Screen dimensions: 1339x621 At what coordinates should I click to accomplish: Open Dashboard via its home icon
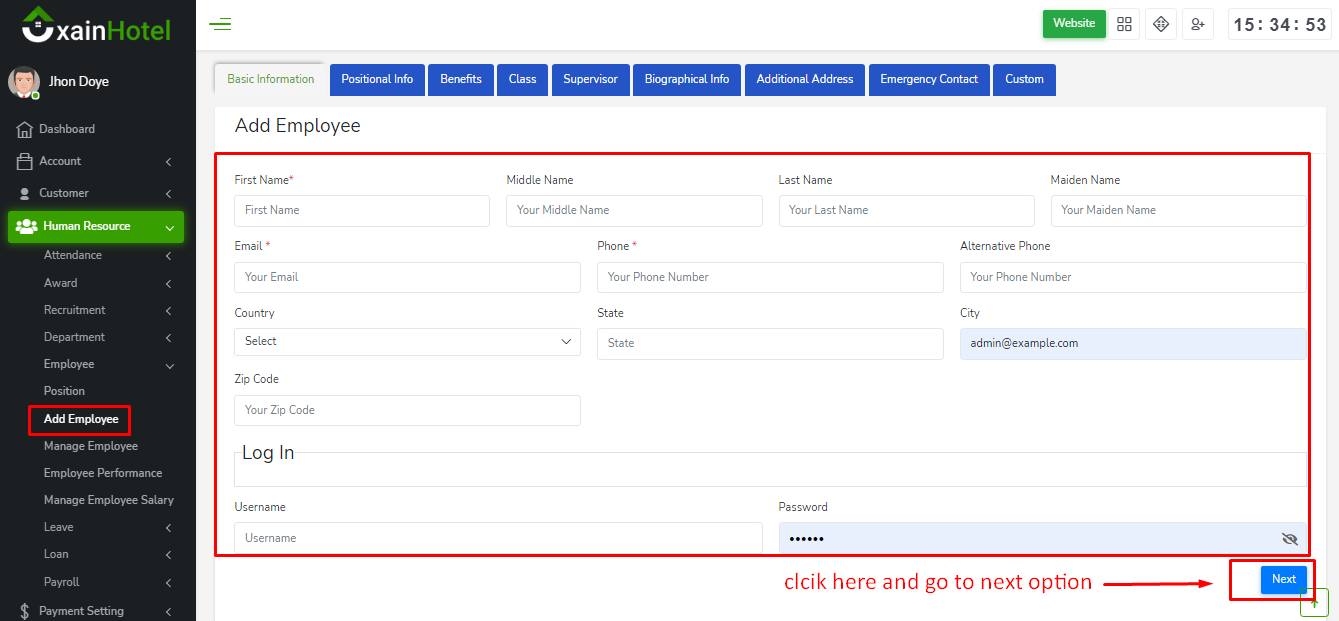pos(25,129)
